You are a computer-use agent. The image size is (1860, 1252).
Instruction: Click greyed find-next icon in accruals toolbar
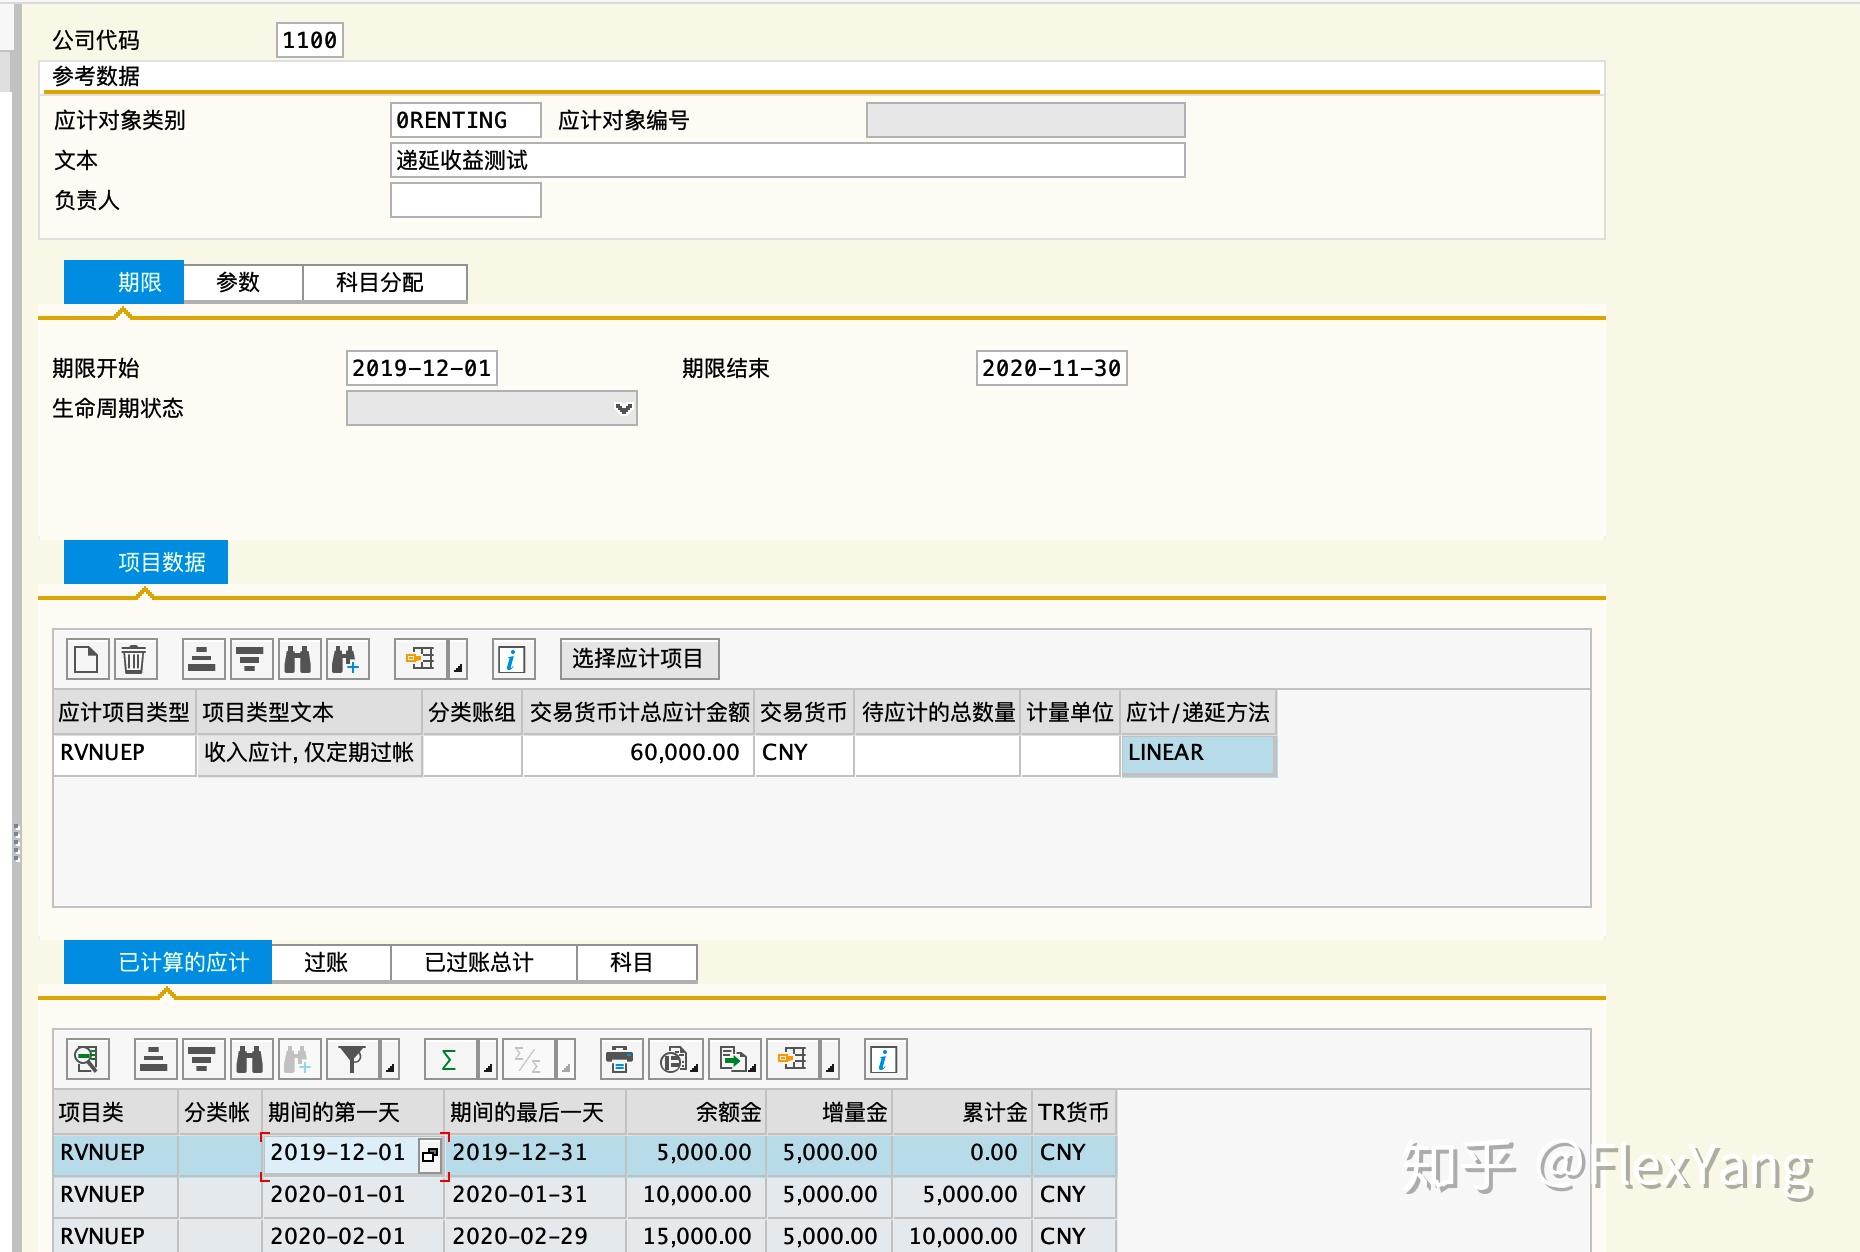tap(298, 1059)
